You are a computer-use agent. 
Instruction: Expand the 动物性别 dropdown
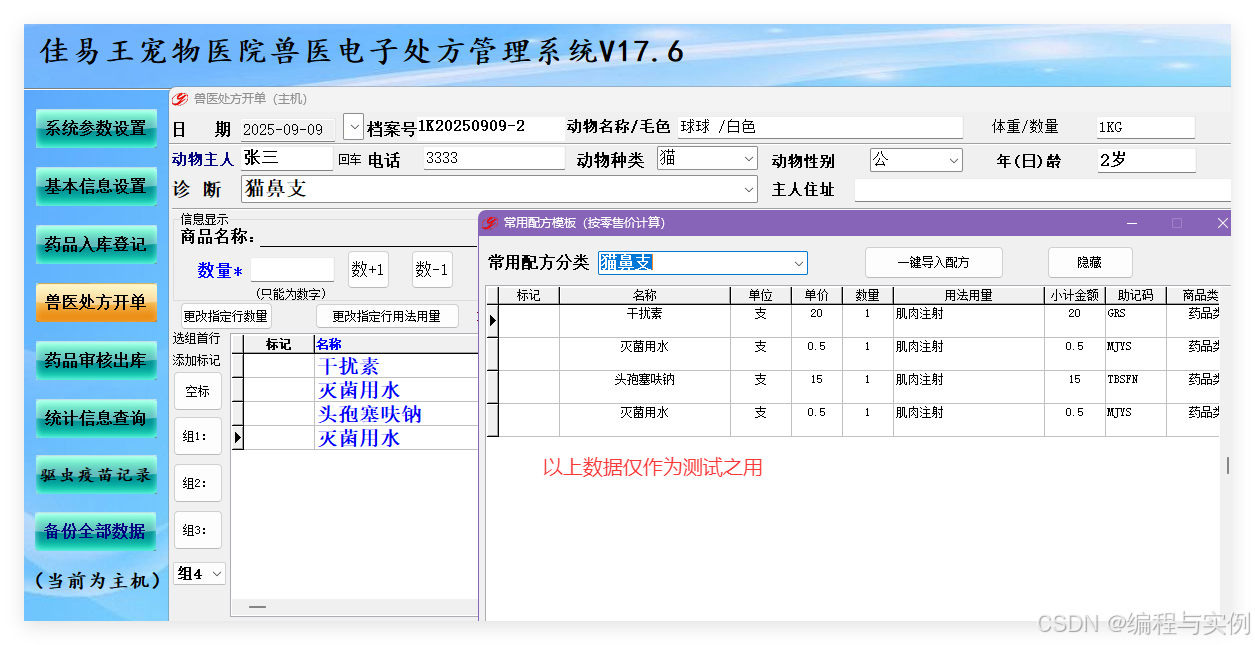953,160
